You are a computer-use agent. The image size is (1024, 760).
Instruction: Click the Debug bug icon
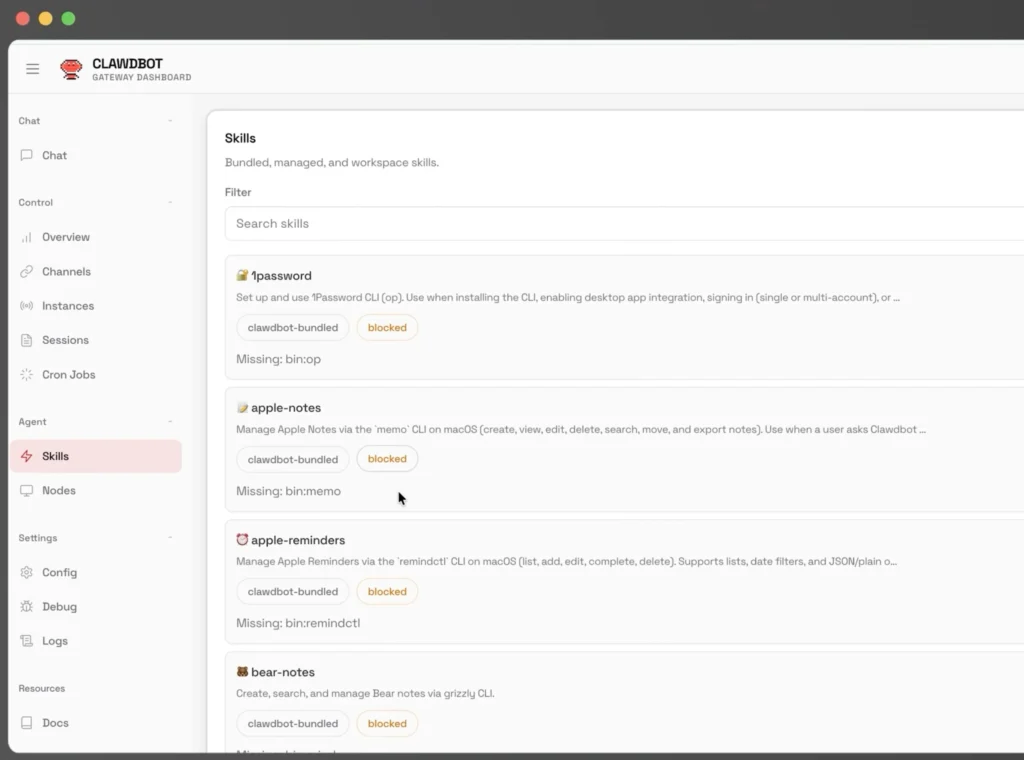[27, 607]
